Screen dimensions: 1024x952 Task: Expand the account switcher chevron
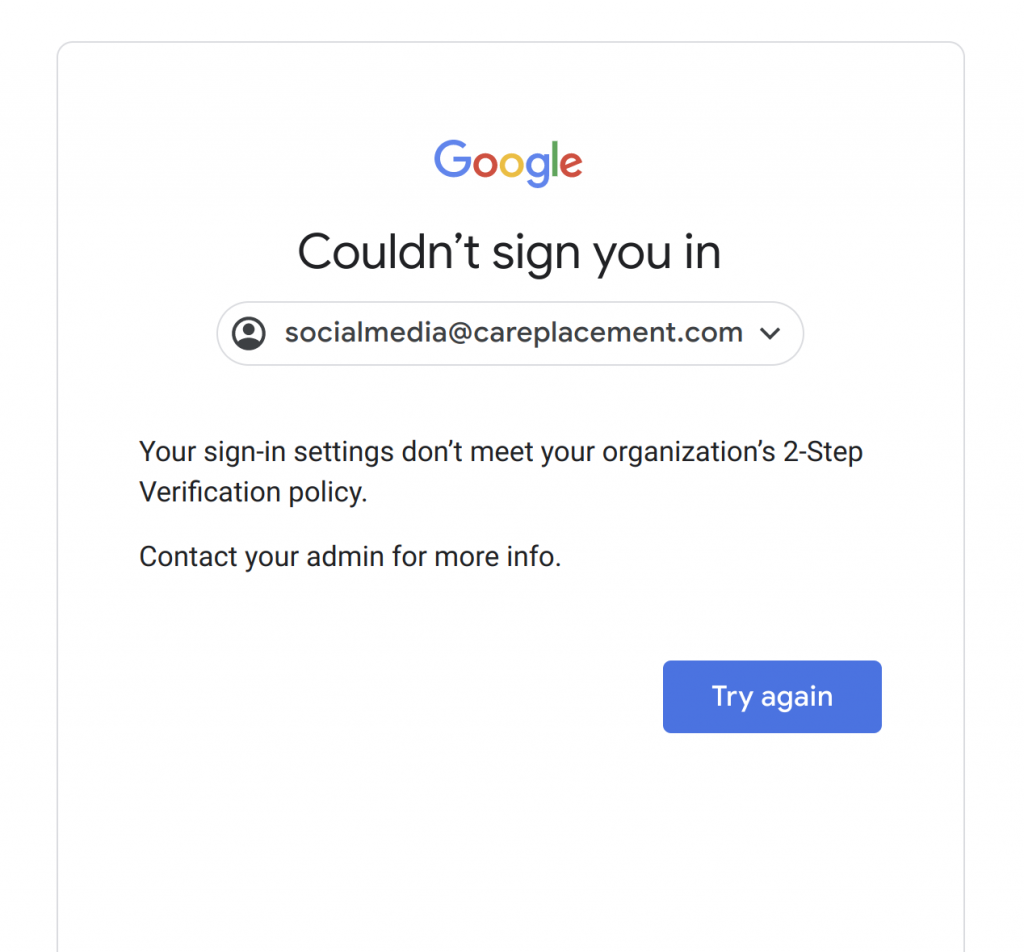pyautogui.click(x=769, y=334)
